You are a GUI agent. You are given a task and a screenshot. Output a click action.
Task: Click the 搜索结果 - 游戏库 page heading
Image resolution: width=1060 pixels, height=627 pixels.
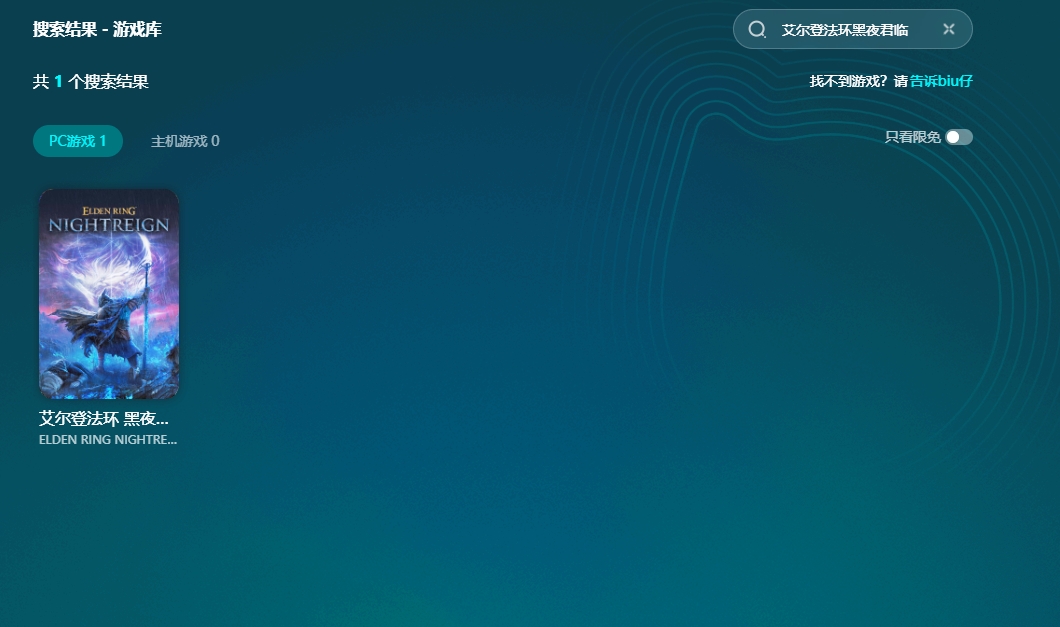[97, 29]
